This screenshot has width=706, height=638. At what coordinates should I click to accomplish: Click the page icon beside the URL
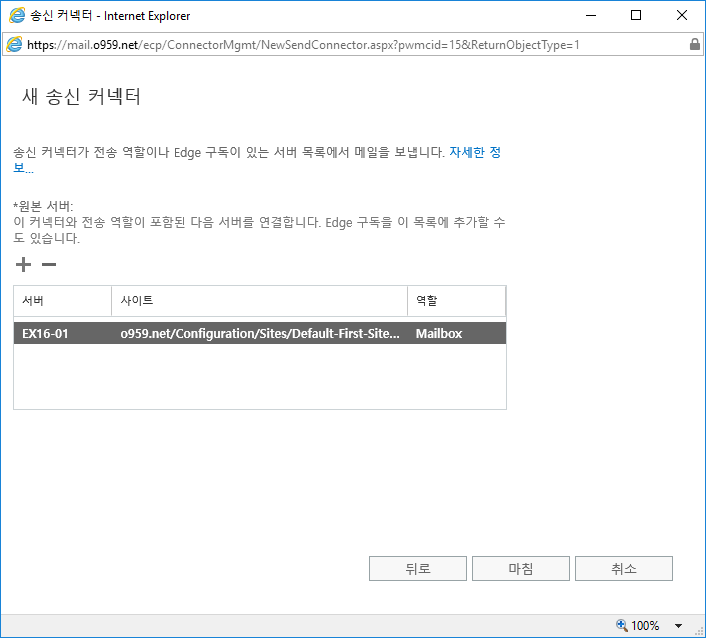pos(14,44)
